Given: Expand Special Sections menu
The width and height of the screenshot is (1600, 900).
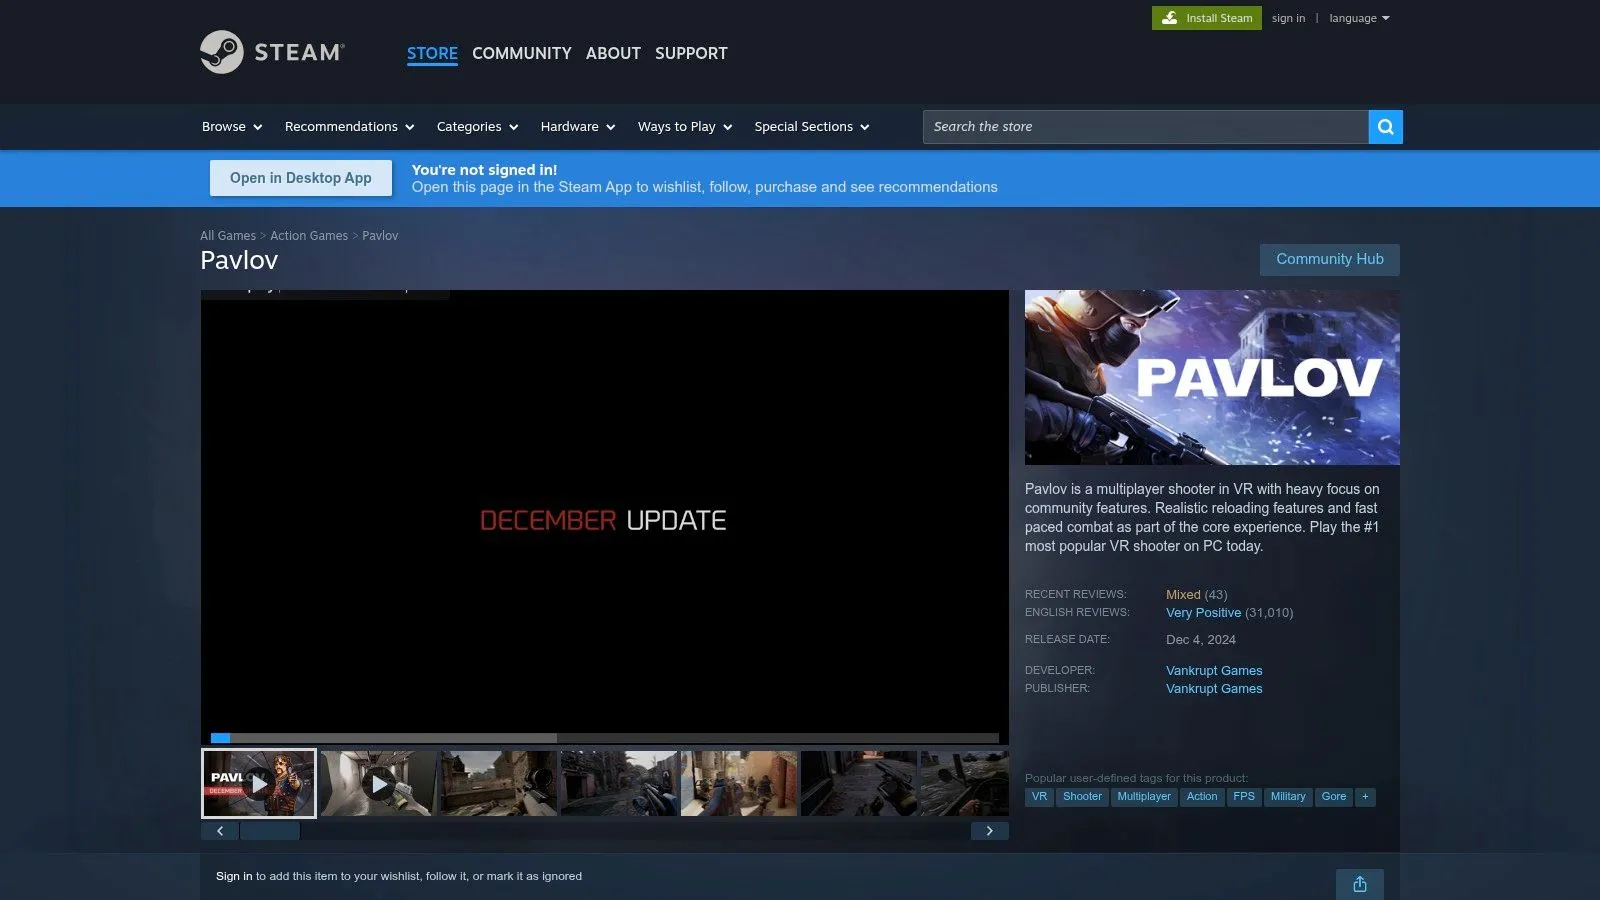Looking at the screenshot, I should coord(812,127).
